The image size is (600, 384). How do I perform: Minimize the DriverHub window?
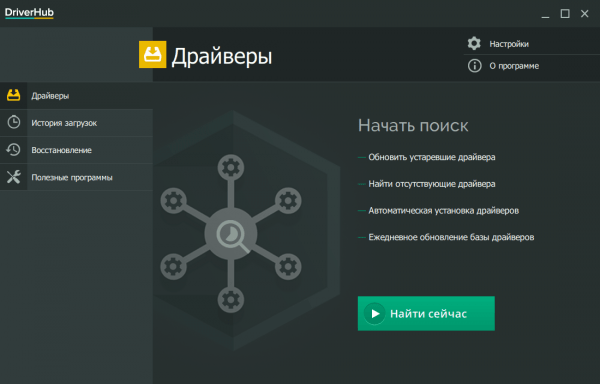tap(545, 14)
